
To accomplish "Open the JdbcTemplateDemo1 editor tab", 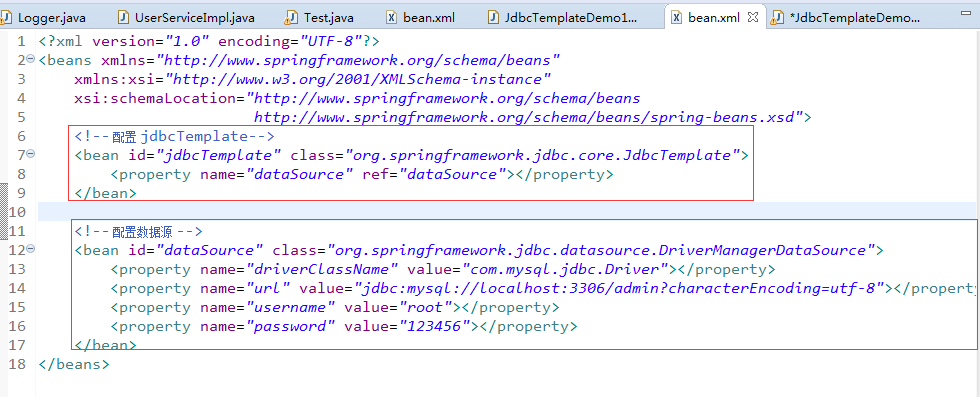I will [x=562, y=18].
